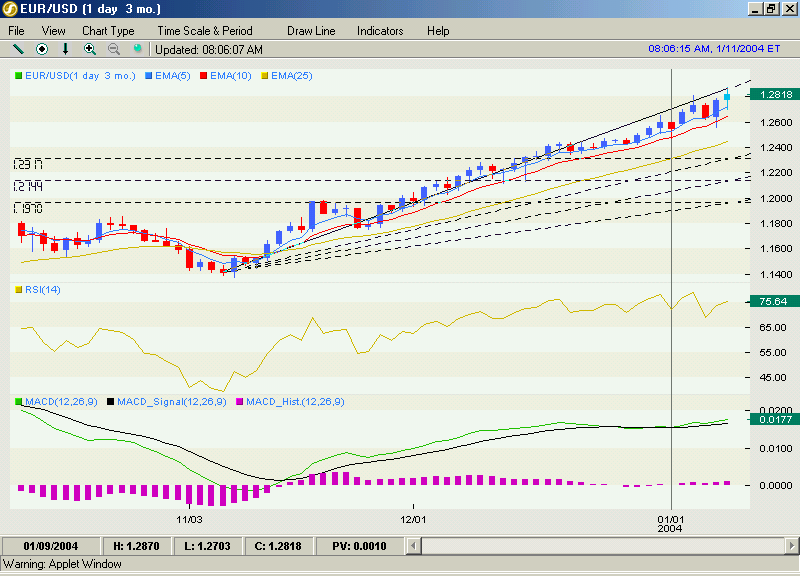Click the 65.00 RSI axis label
The height and width of the screenshot is (576, 800).
(772, 327)
